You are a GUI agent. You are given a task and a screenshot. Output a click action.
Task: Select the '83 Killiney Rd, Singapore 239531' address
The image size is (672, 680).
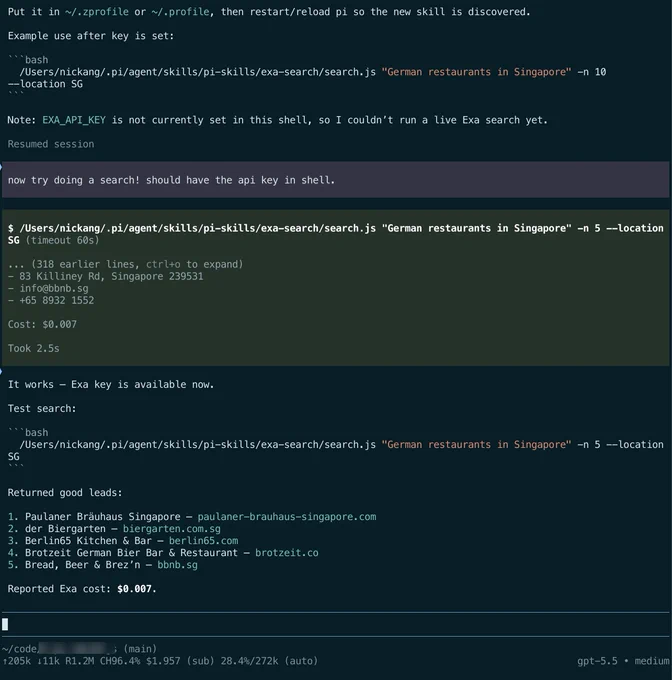(111, 276)
